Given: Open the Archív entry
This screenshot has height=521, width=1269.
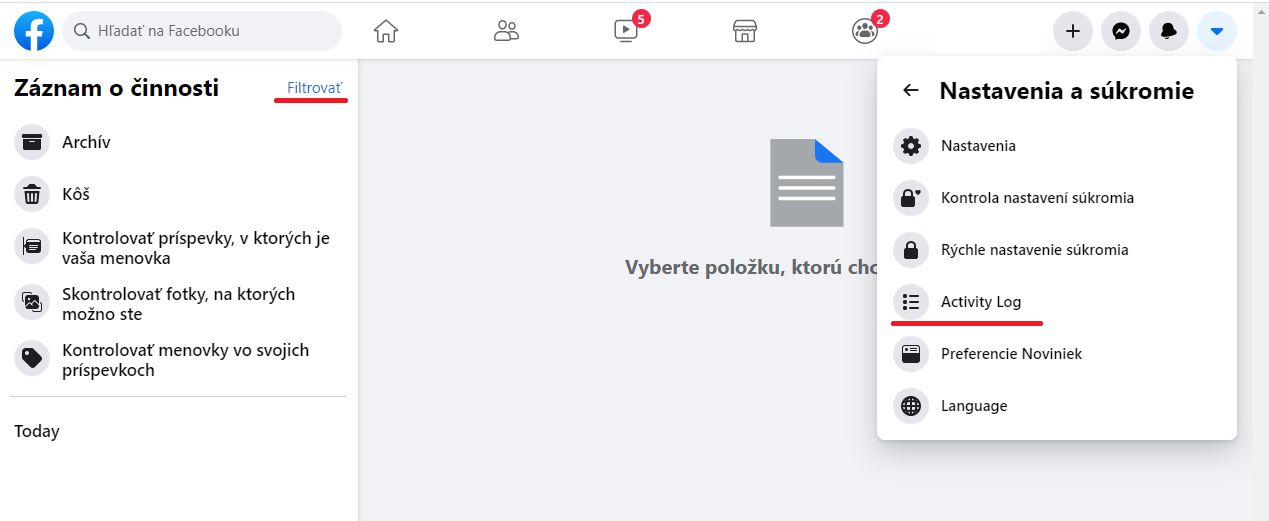Looking at the screenshot, I should (180, 142).
